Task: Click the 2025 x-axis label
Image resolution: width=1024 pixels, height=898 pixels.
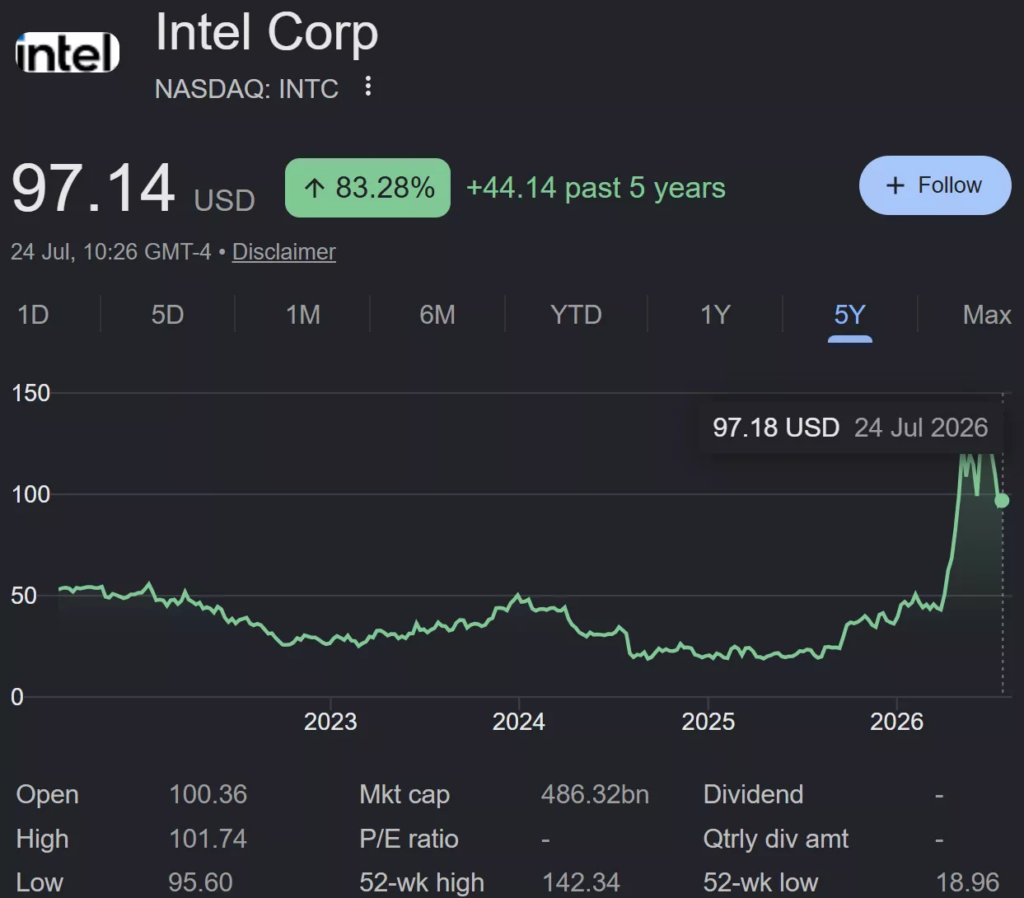Action: click(708, 722)
